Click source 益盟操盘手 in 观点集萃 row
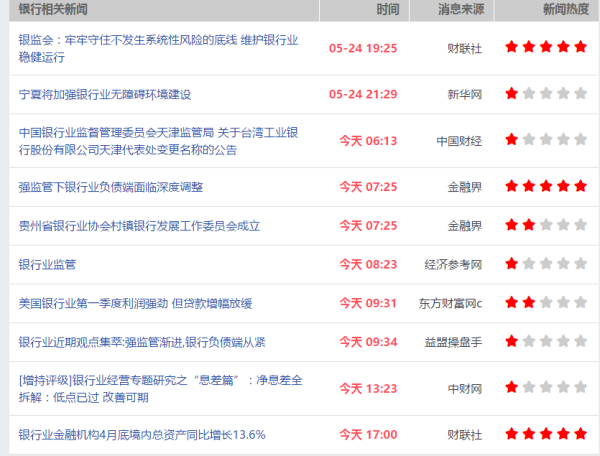 point(453,342)
